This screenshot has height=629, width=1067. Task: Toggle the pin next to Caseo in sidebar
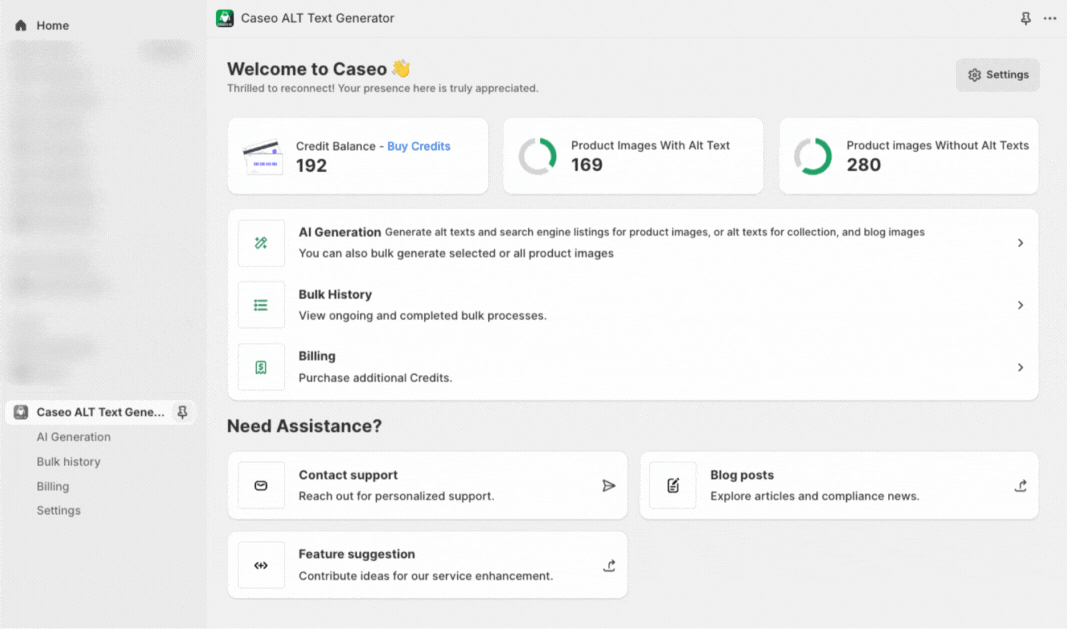tap(182, 412)
